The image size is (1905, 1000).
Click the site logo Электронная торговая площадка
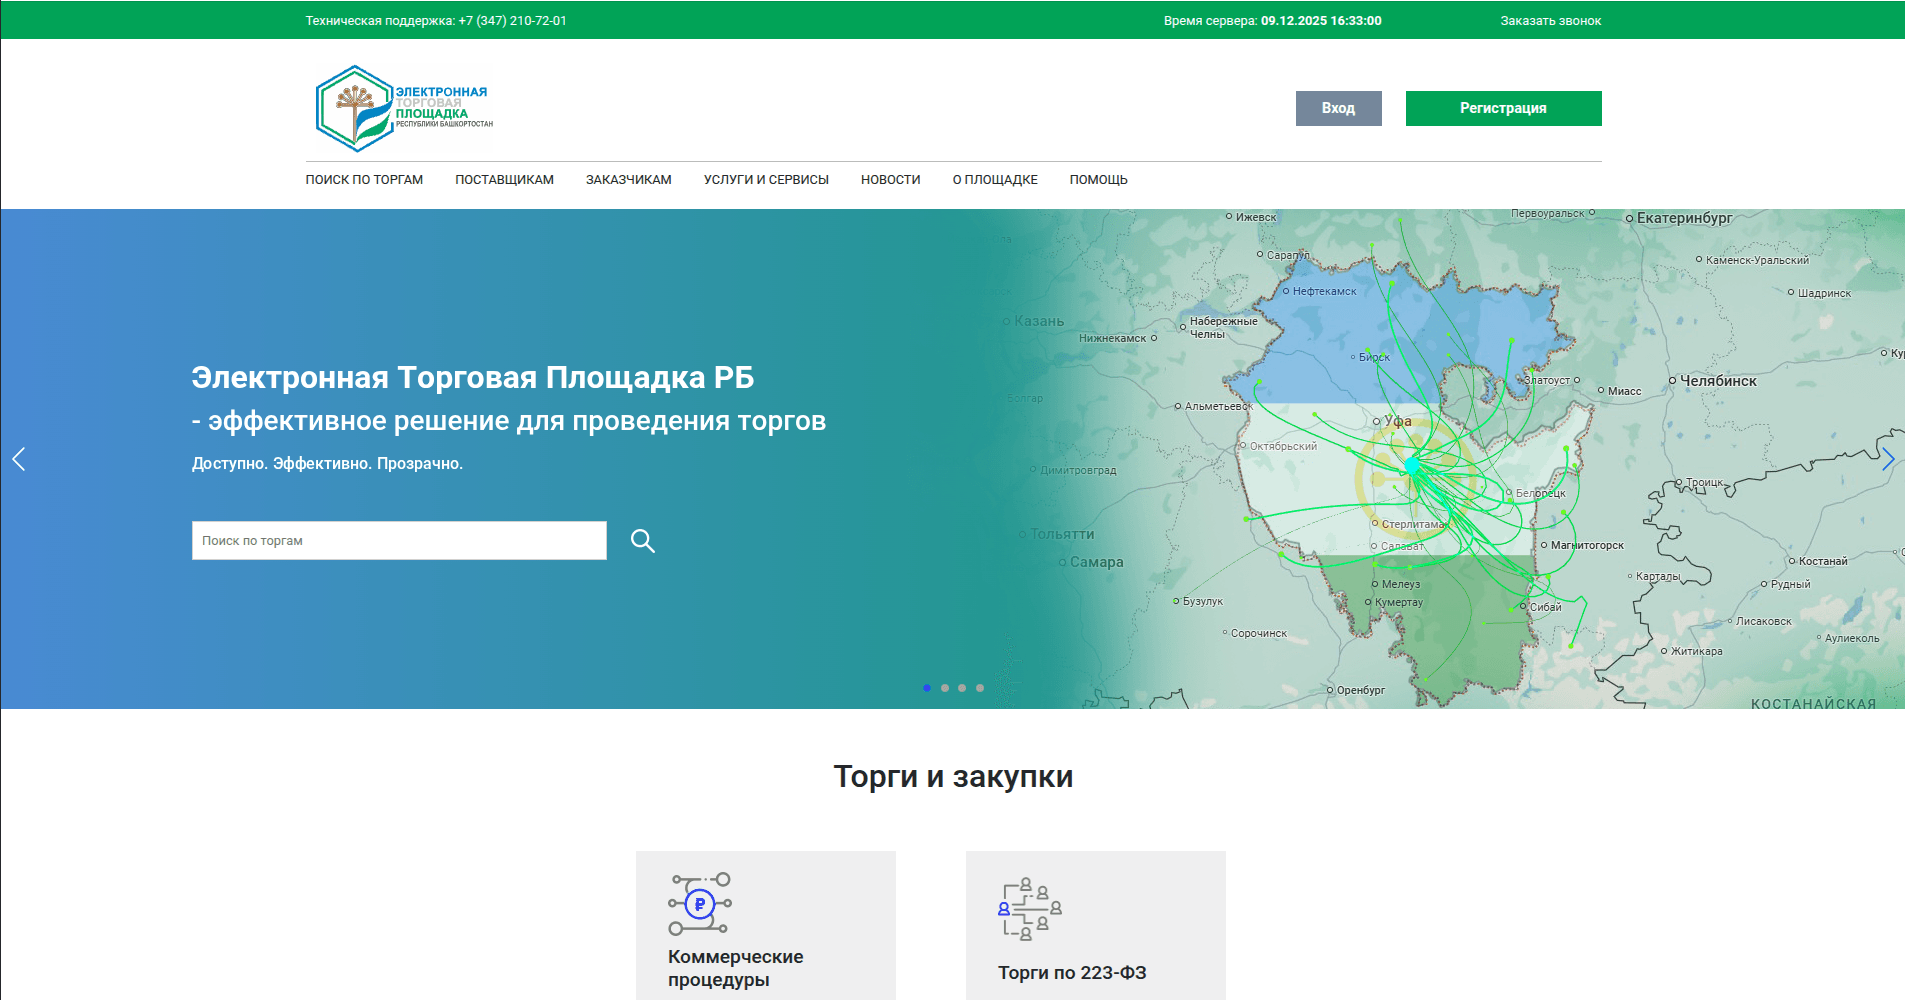point(404,108)
